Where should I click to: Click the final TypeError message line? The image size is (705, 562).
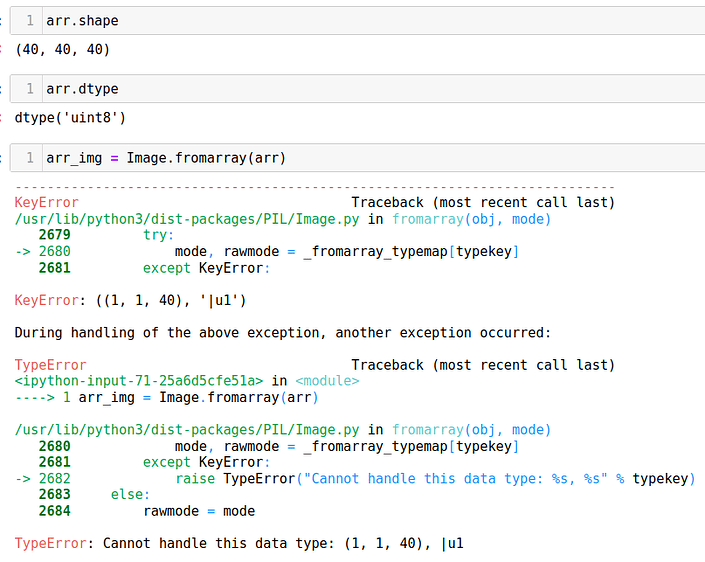click(239, 544)
